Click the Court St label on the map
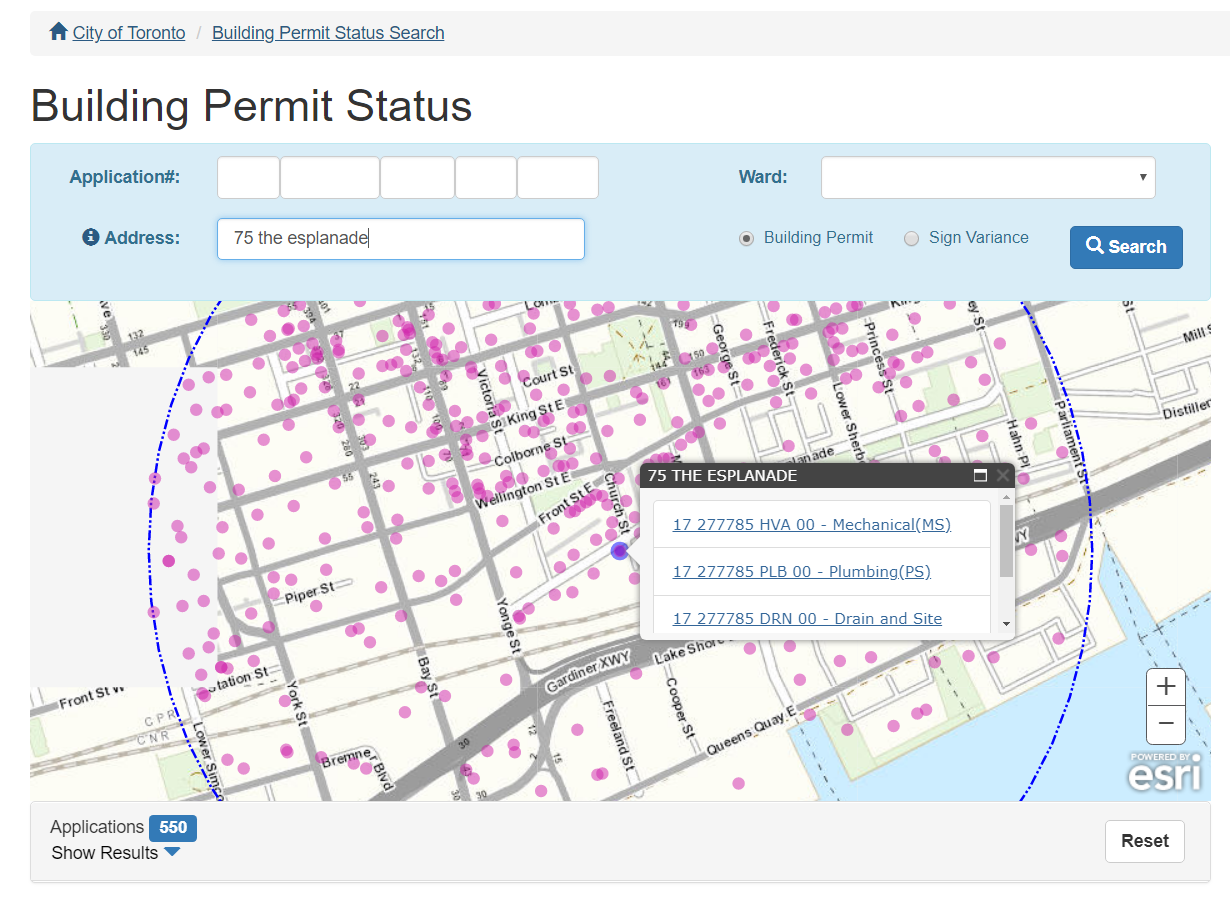Image resolution: width=1230 pixels, height=897 pixels. point(547,377)
